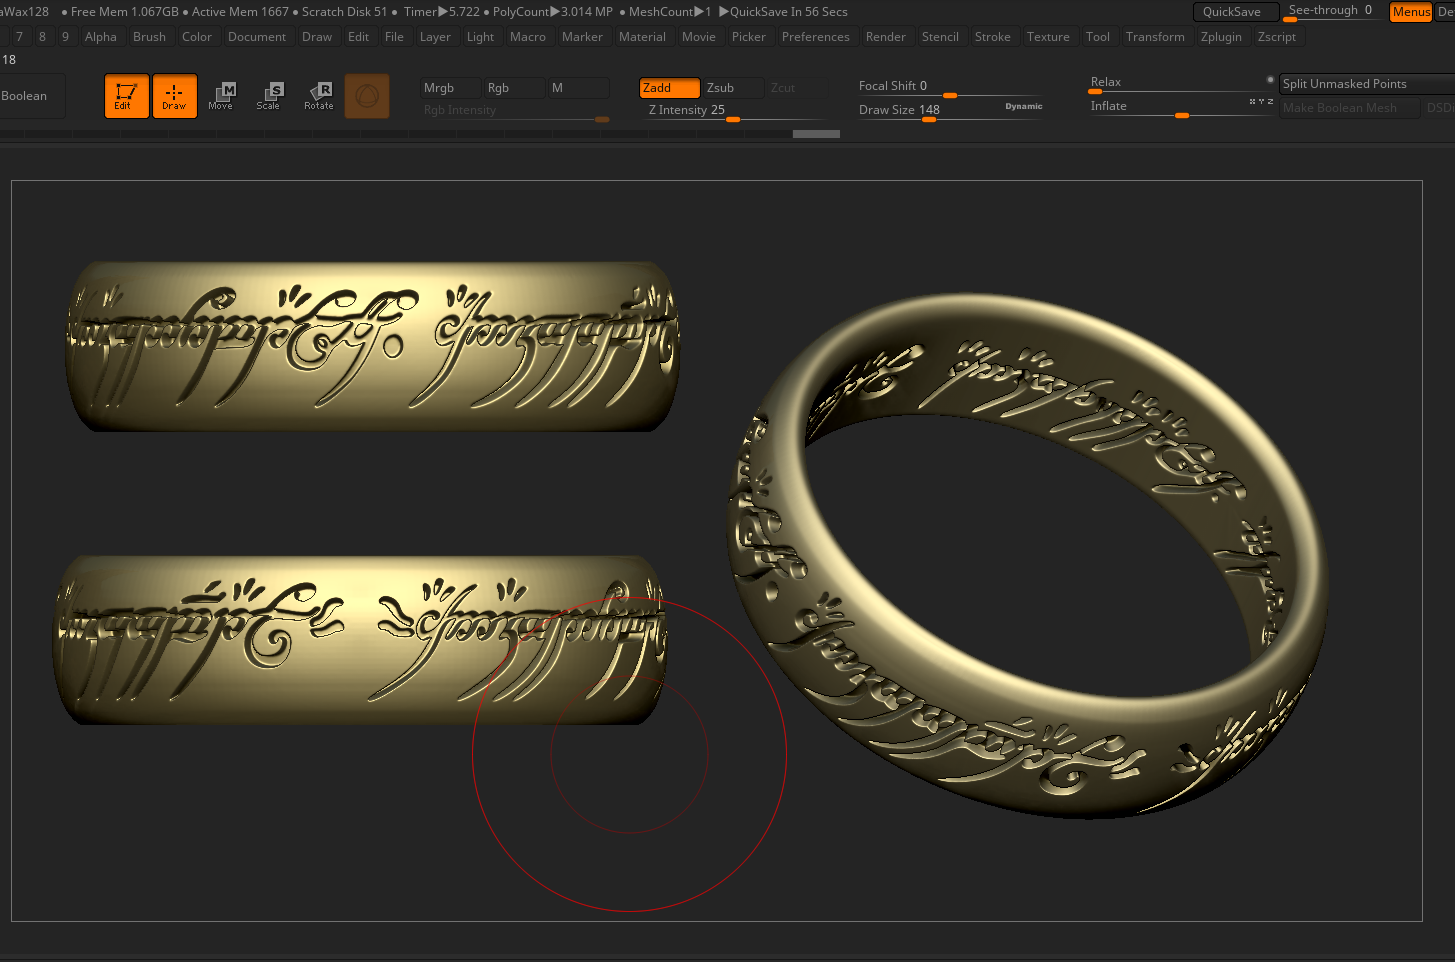Toggle Dynamic draw size
The image size is (1455, 962).
[1023, 106]
